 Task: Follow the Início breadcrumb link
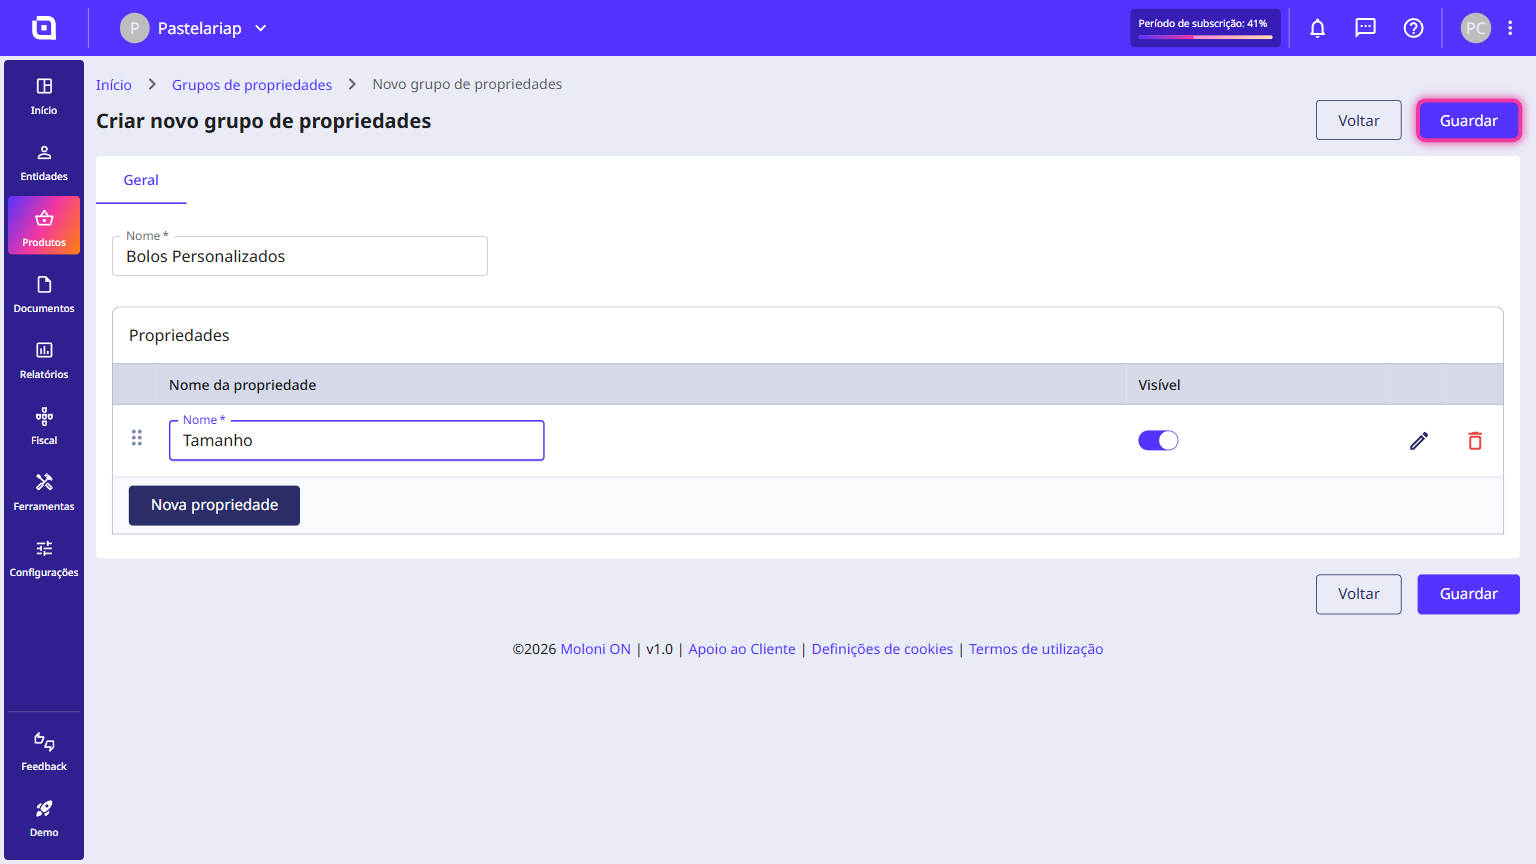114,85
